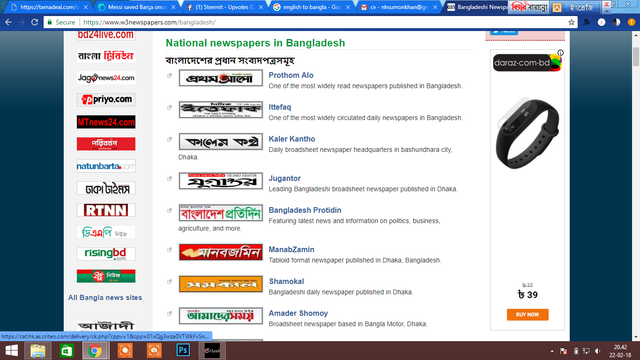Image resolution: width=640 pixels, height=360 pixels.
Task: Click the fitness band ad image
Action: 527,133
